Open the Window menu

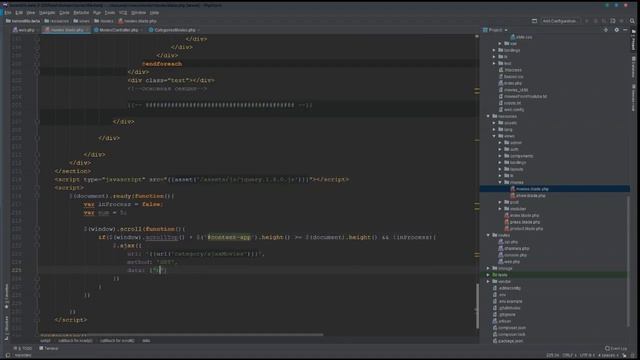tap(138, 13)
